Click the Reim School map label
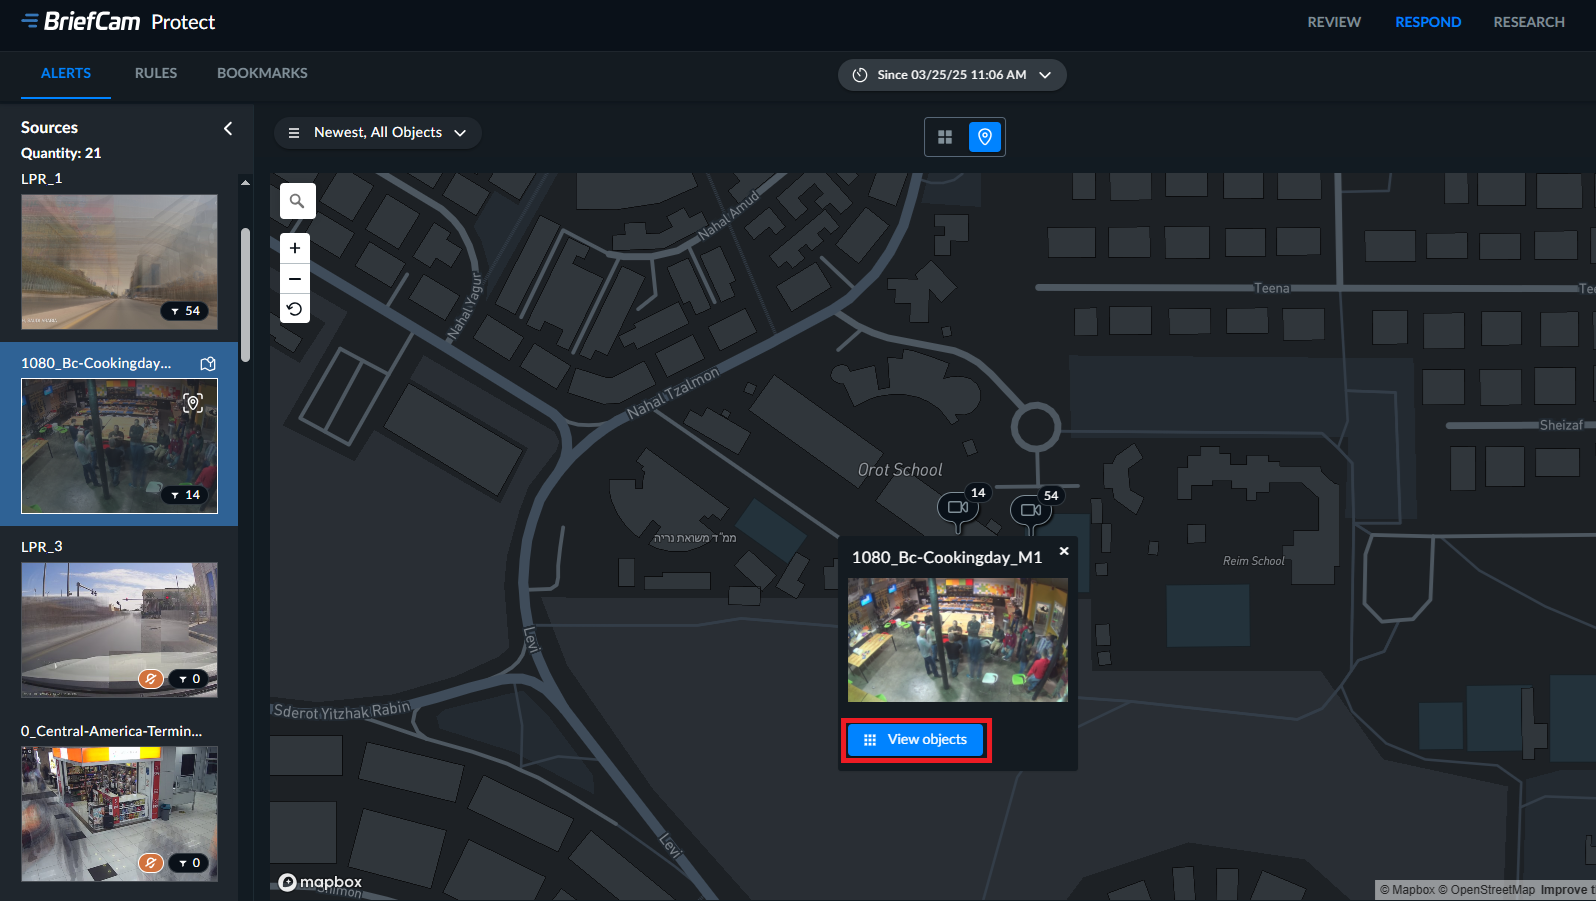1596x901 pixels. [1253, 561]
